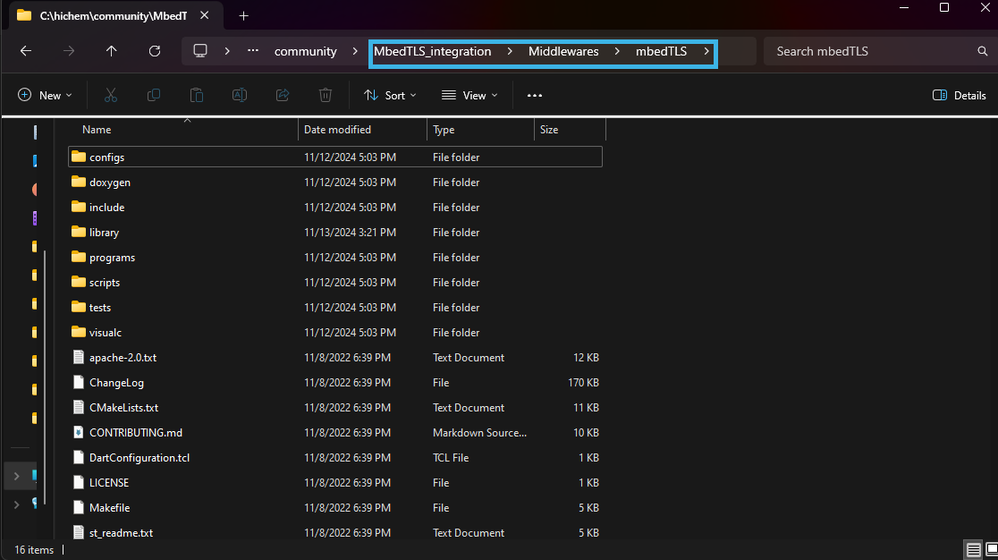The height and width of the screenshot is (560, 998).
Task: Close the C:\hichem\community tab
Action: 204,15
